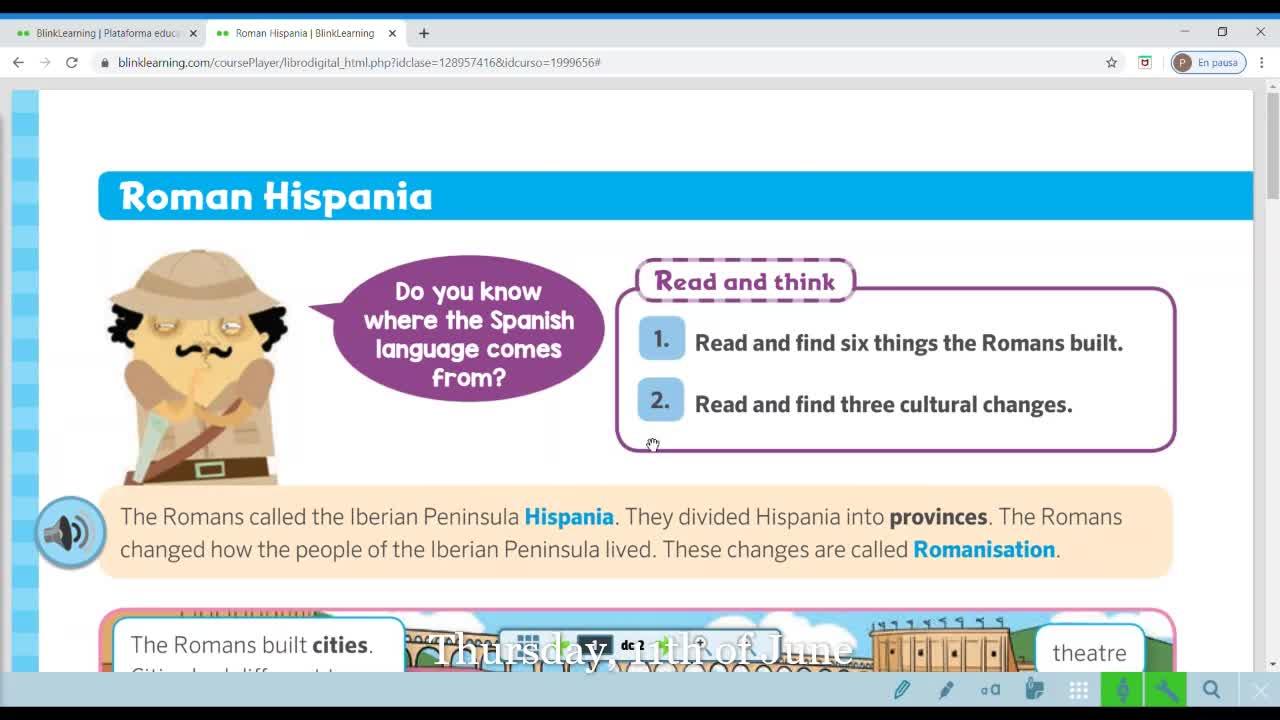1280x720 pixels.
Task: Bookmark this page with the star icon
Action: pos(1111,62)
